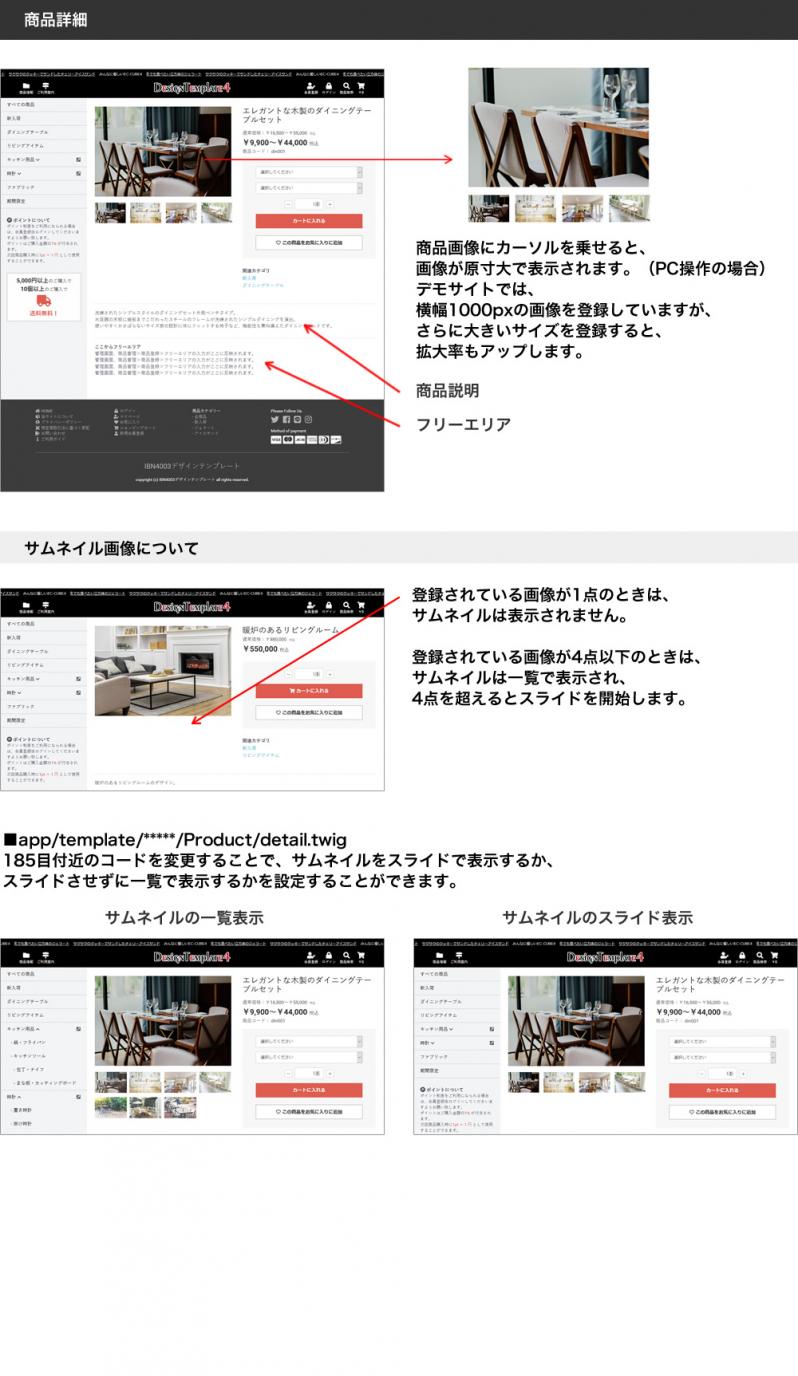This screenshot has width=798, height=1376.
Task: Decrease quantity with minus in top dining-set screenshot
Action: tap(289, 204)
